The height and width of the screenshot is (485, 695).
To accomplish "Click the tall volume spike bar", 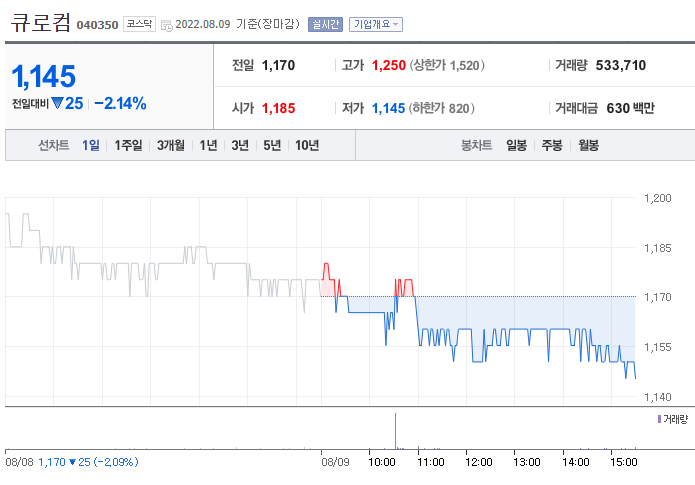I will click(x=395, y=431).
